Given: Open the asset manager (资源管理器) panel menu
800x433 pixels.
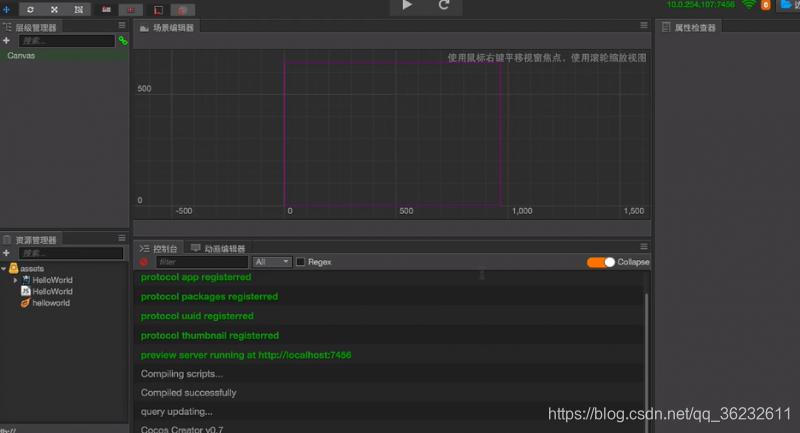Looking at the screenshot, I should point(121,238).
